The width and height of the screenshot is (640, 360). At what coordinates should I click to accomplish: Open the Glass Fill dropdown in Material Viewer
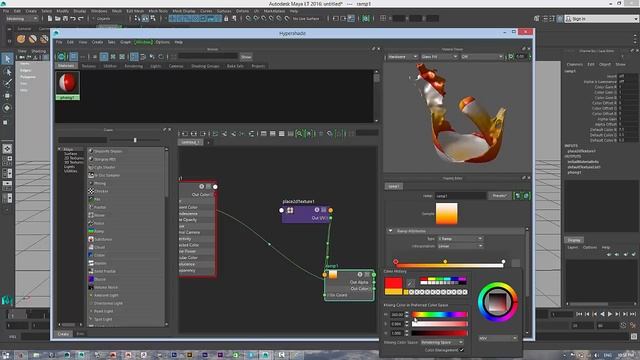tap(439, 57)
